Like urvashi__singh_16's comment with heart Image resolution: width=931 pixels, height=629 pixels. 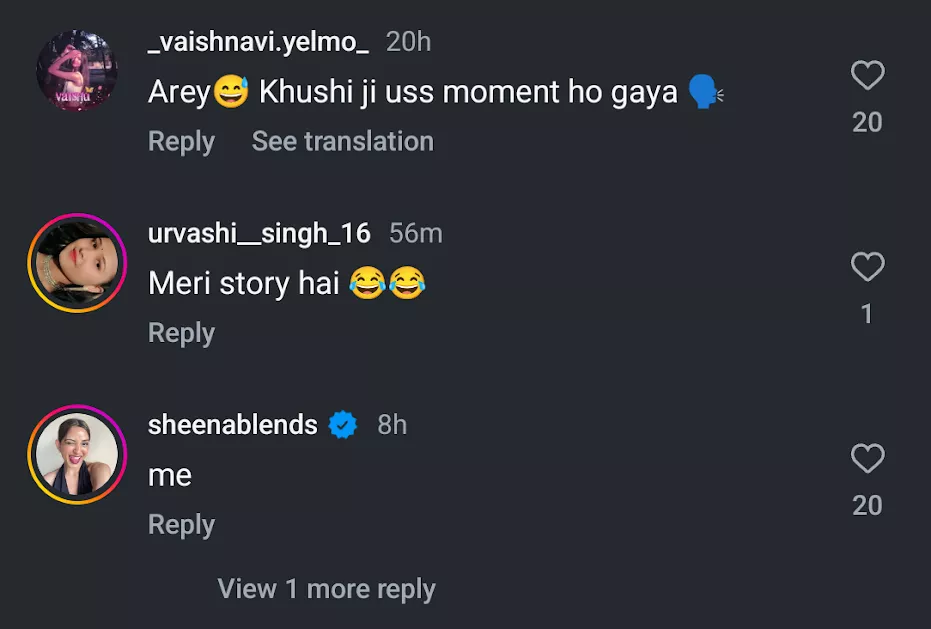pos(867,267)
